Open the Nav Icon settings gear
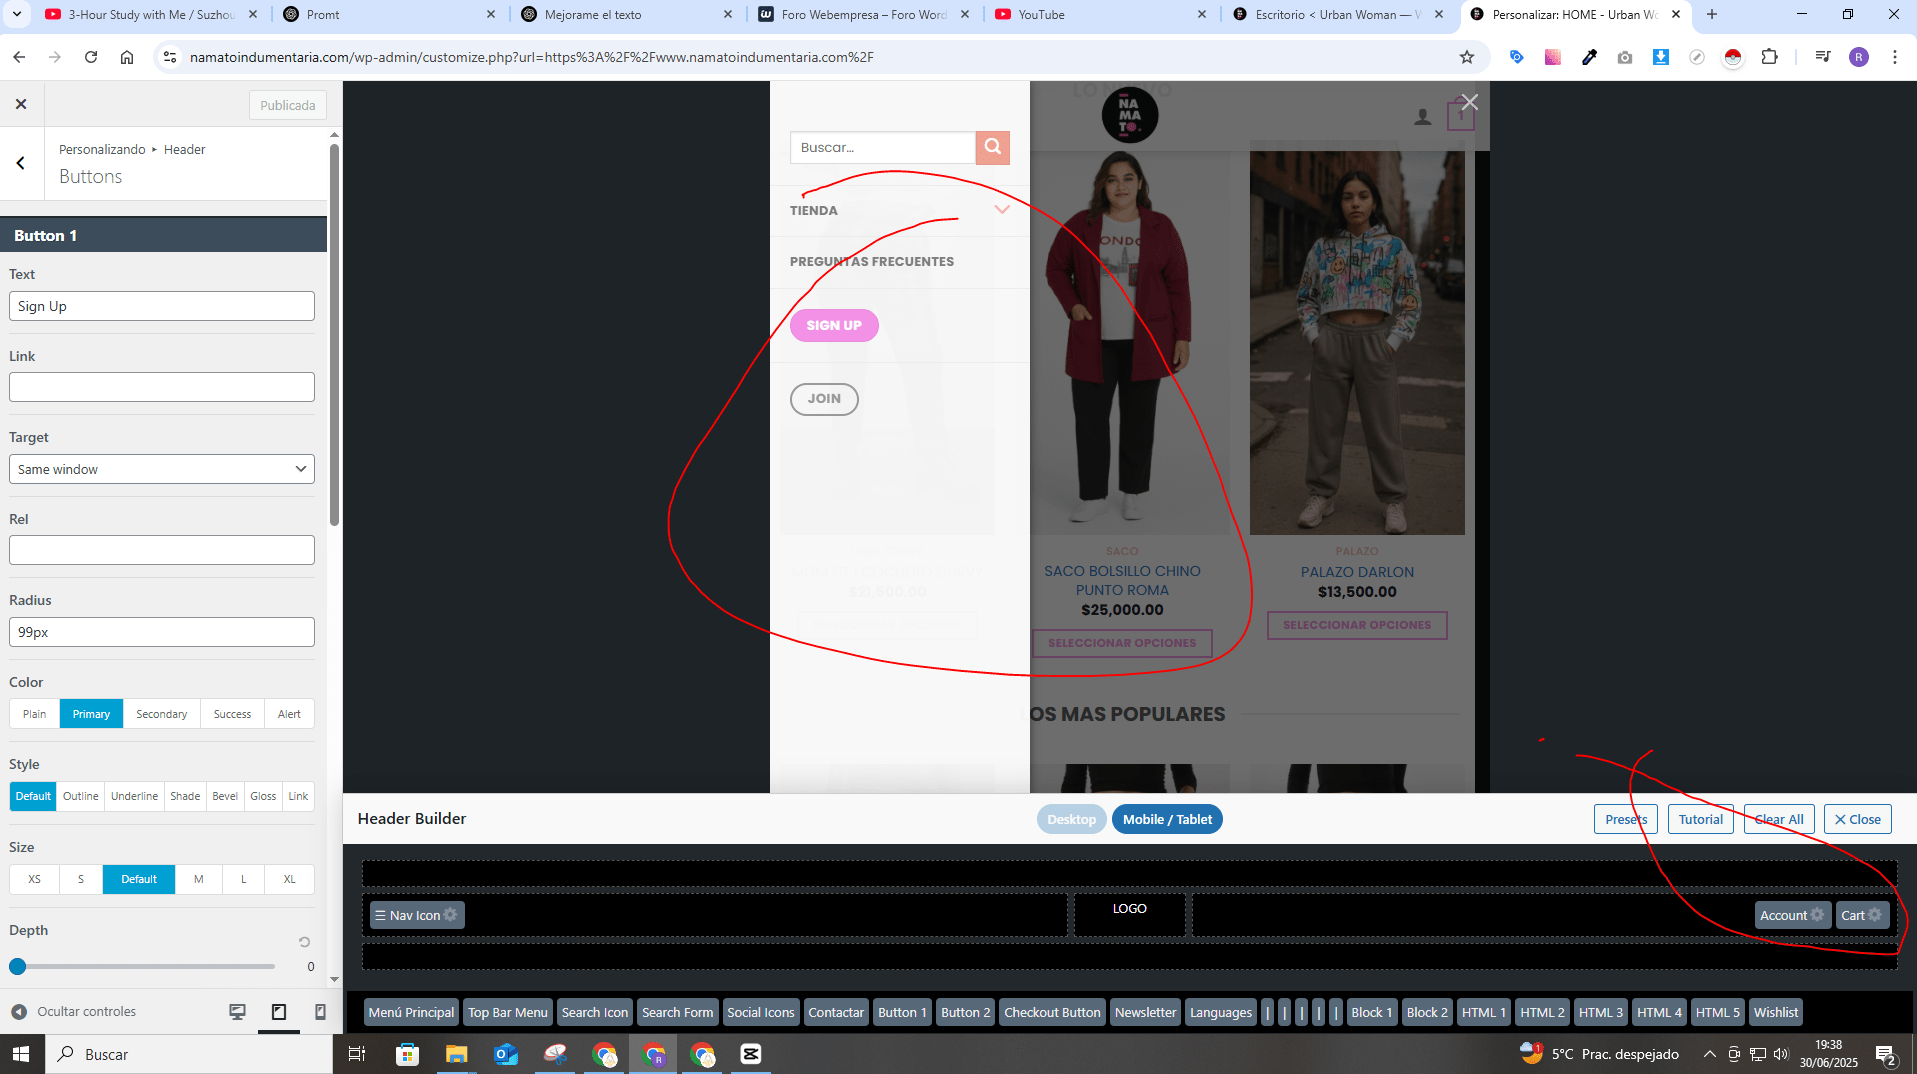Viewport: 1917px width, 1074px height. tap(450, 915)
